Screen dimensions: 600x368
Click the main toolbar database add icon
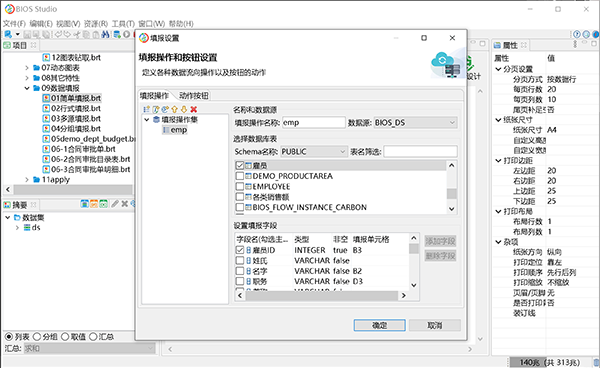[x=117, y=34]
